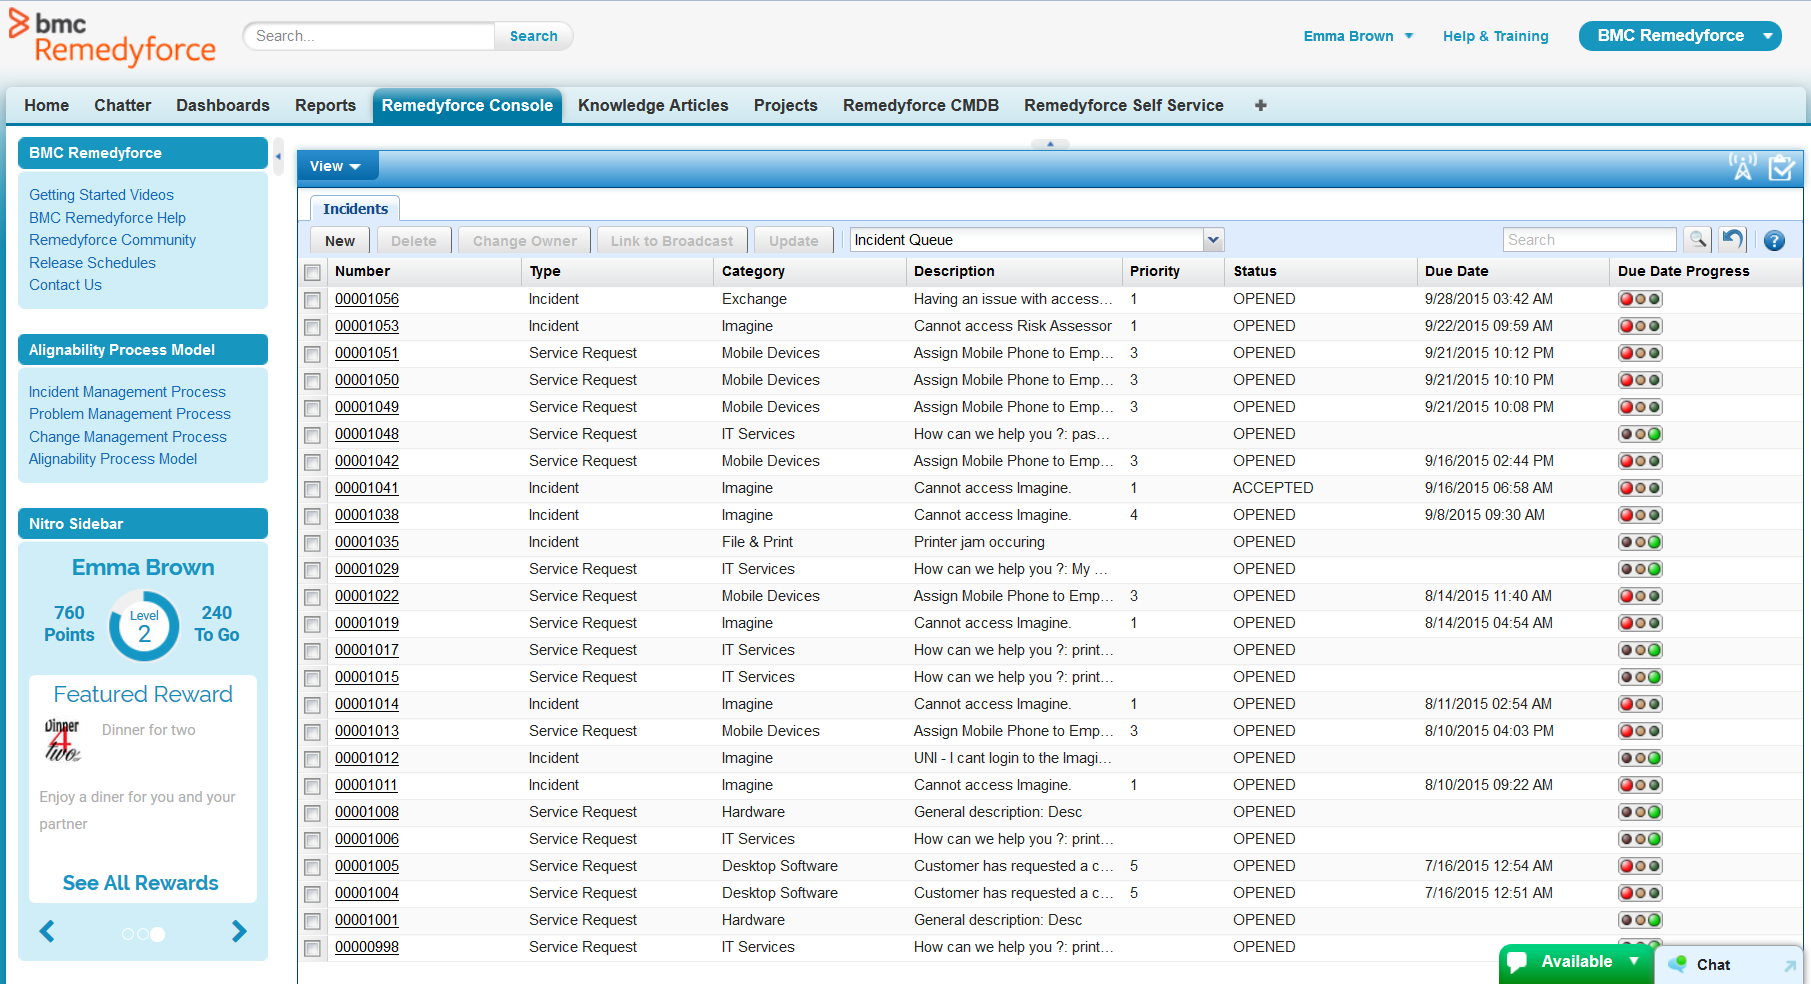Open the Chatter tab
Image resolution: width=1811 pixels, height=984 pixels.
tap(122, 105)
